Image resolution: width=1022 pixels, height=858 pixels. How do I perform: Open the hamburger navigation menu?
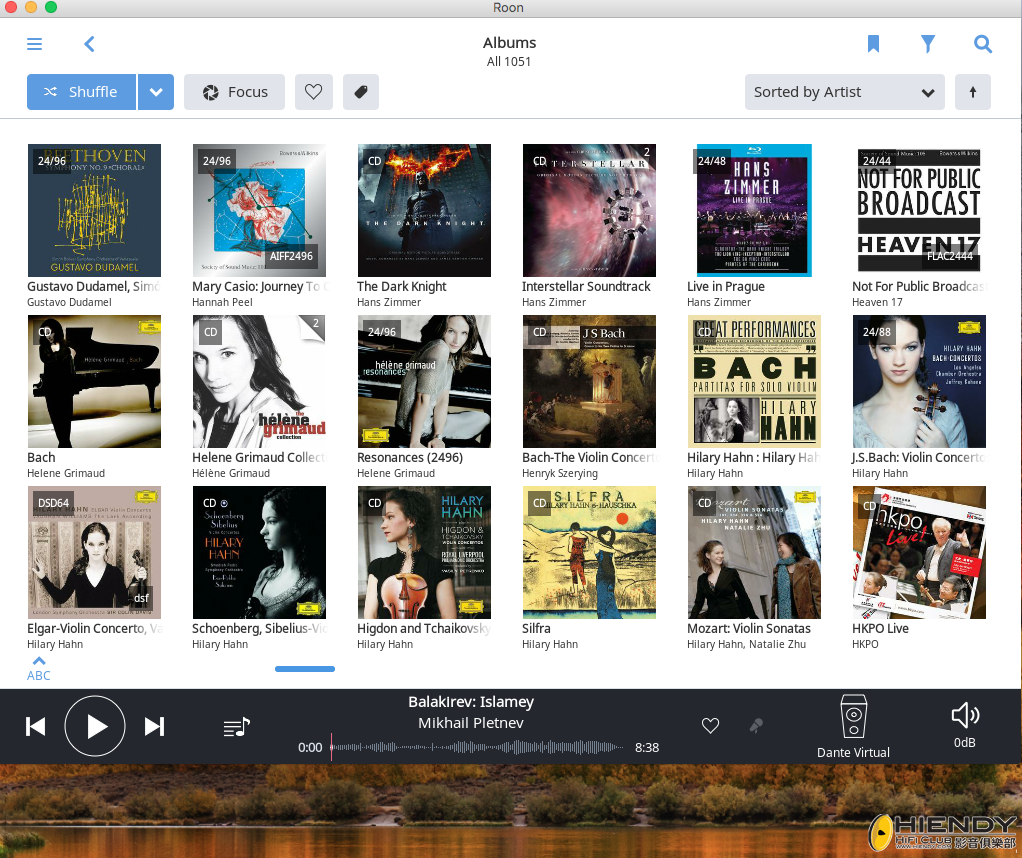click(x=35, y=44)
